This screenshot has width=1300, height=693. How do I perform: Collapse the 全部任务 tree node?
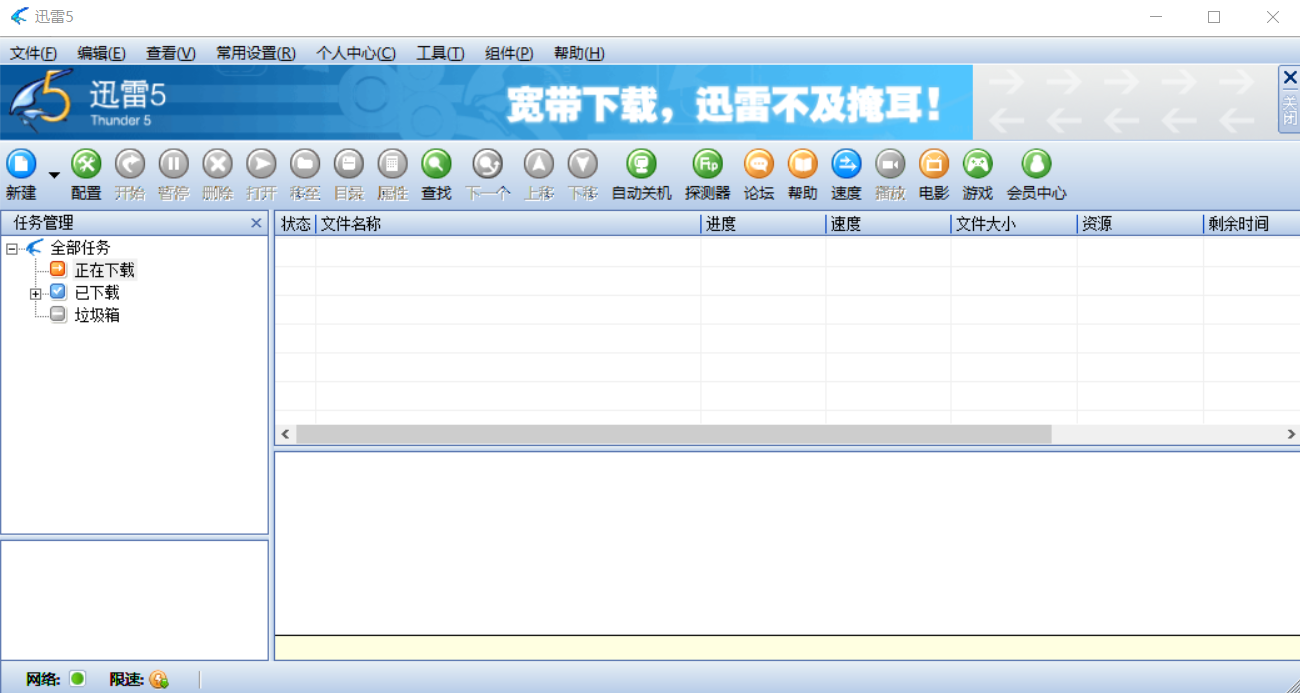pyautogui.click(x=12, y=248)
